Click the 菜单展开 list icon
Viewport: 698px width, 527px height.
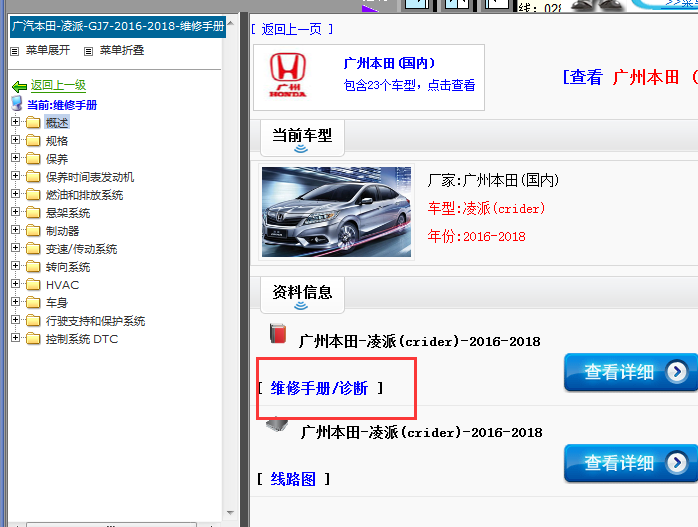(15, 51)
